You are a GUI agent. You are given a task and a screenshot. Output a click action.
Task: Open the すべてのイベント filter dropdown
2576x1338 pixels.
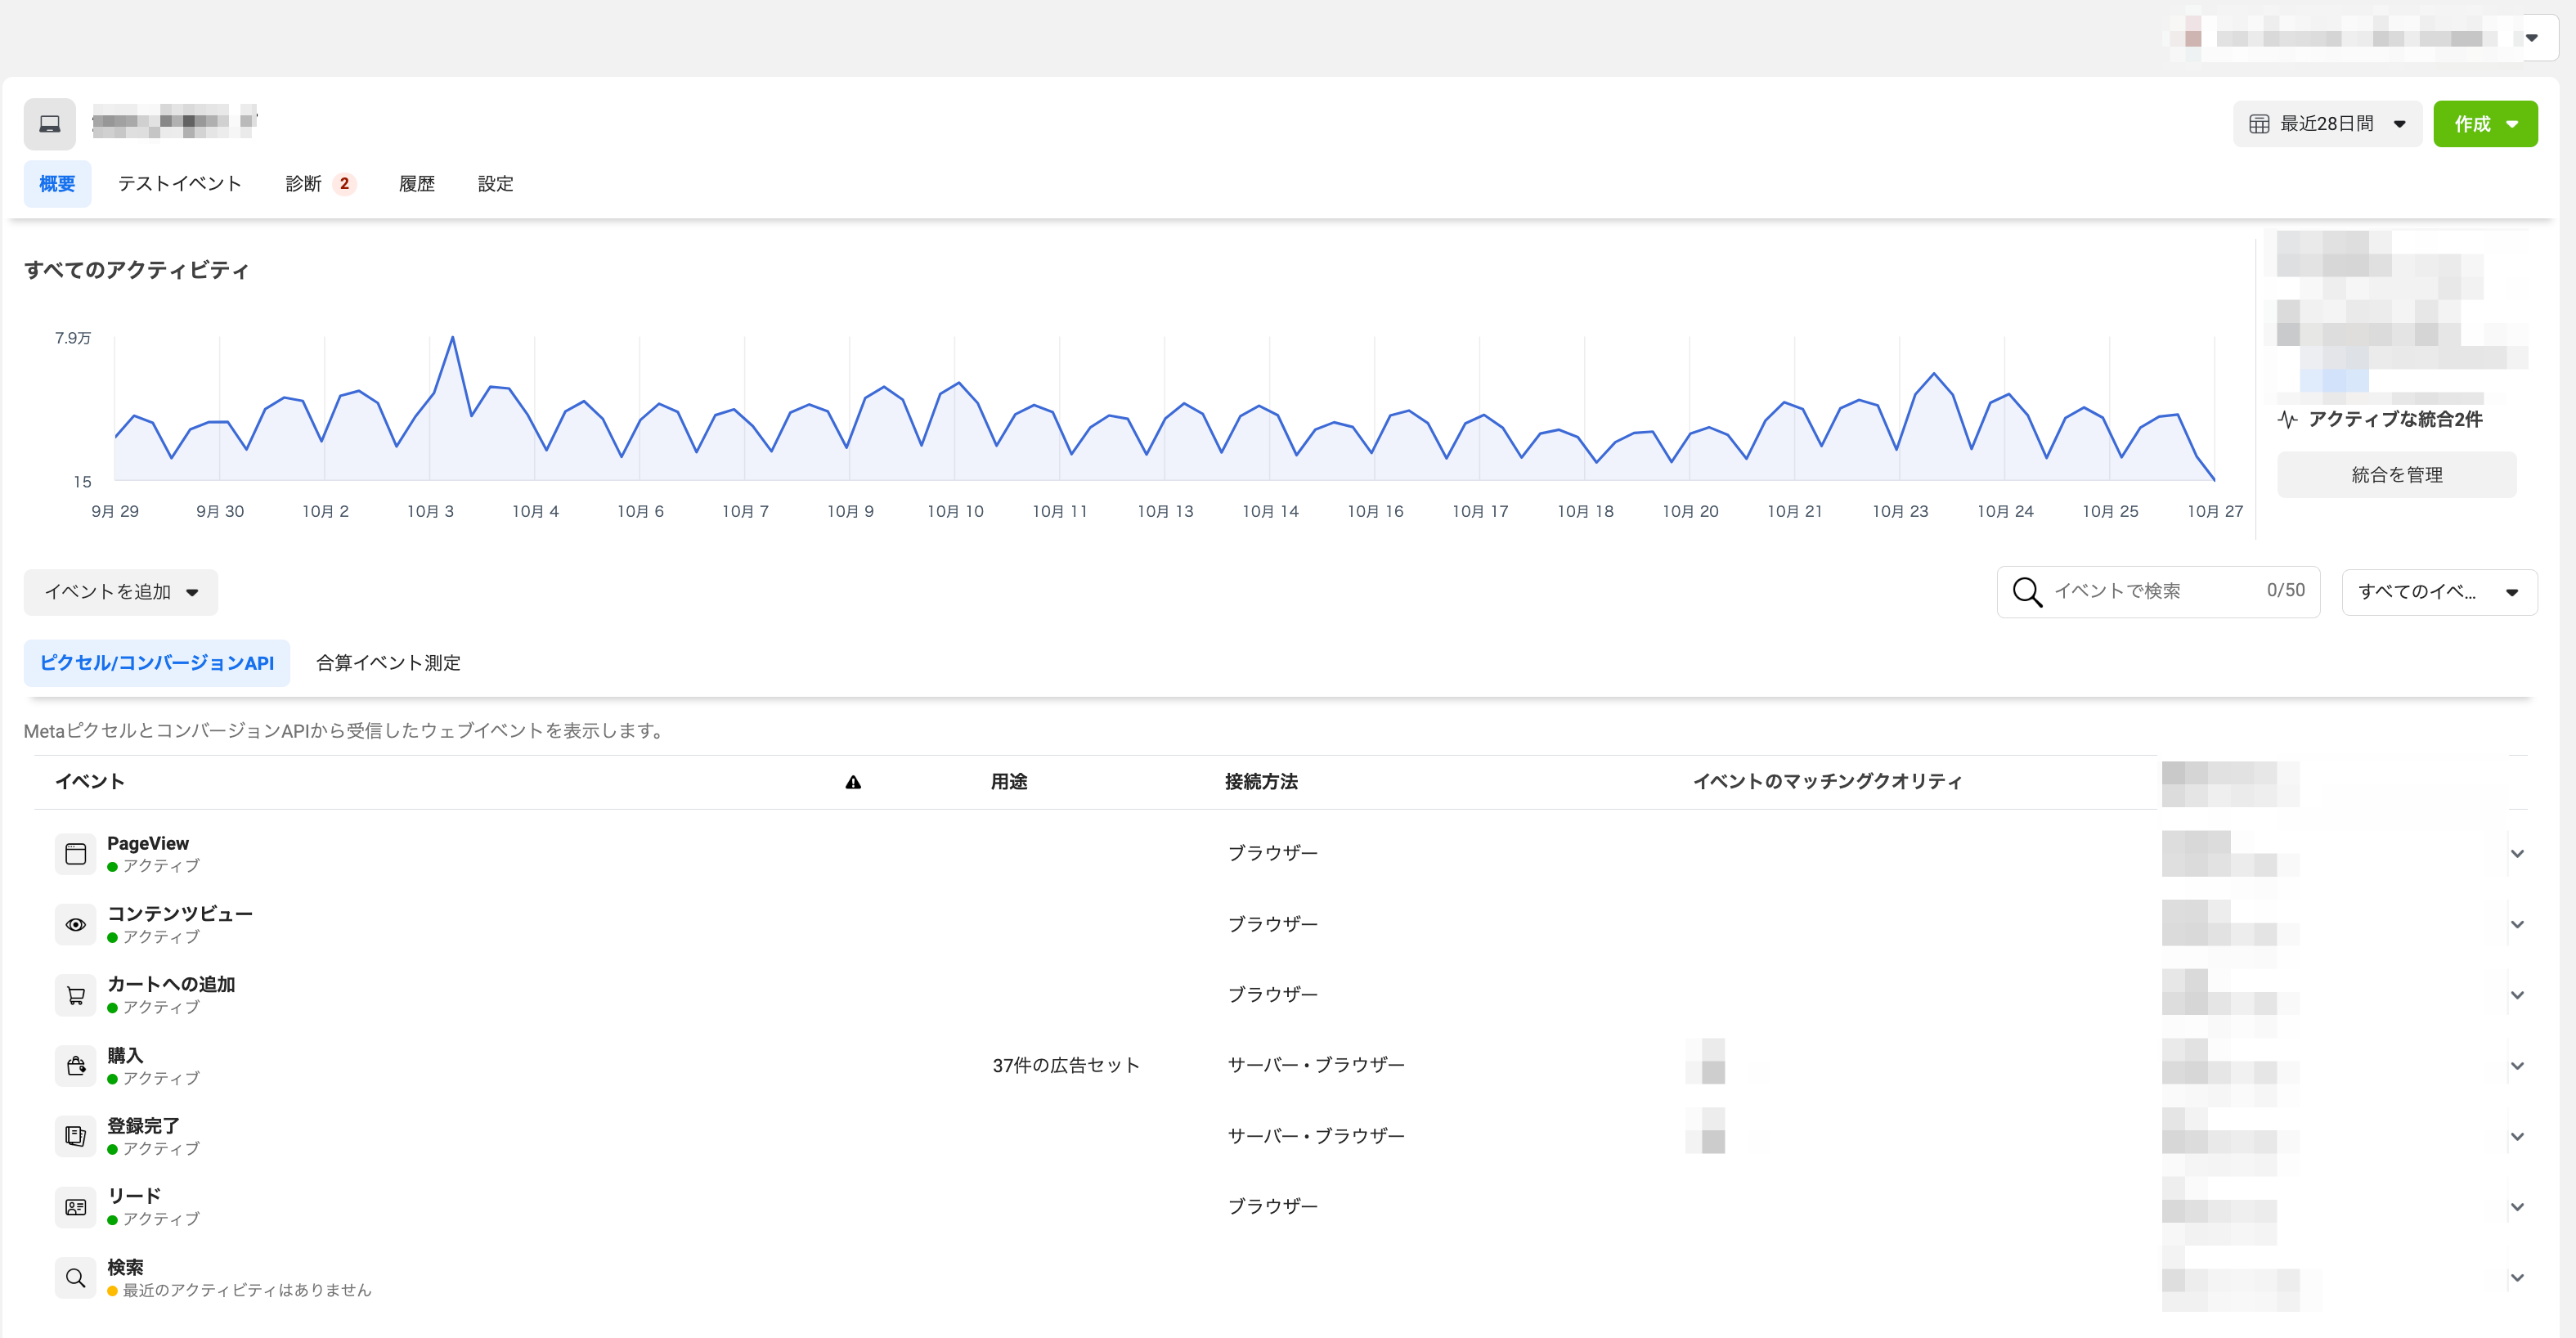tap(2439, 592)
